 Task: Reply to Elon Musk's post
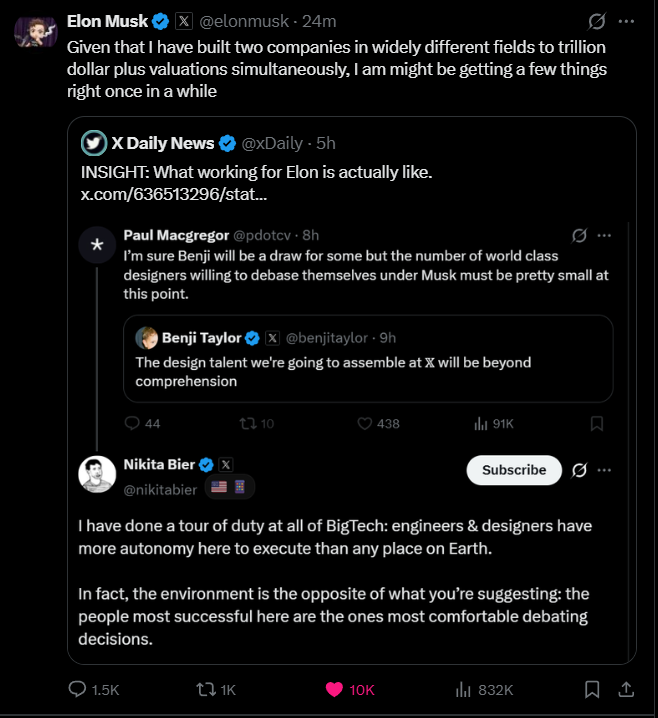78,689
